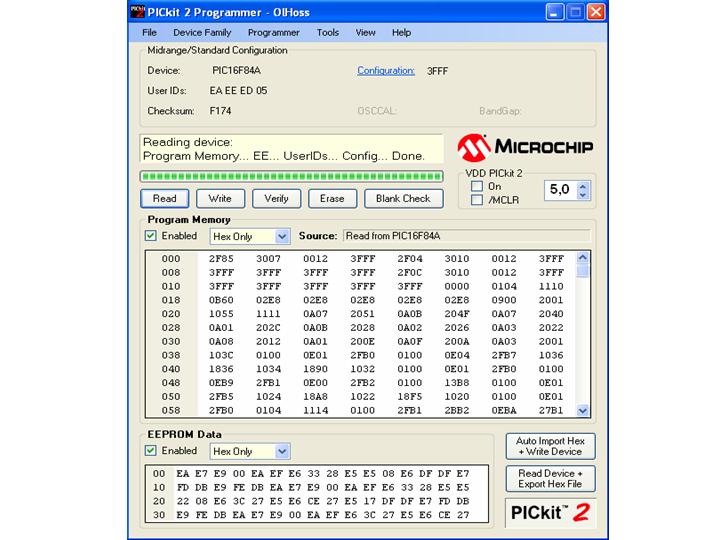Select program memory cell 18F5
Screen dimensions: 720x540
point(410,396)
